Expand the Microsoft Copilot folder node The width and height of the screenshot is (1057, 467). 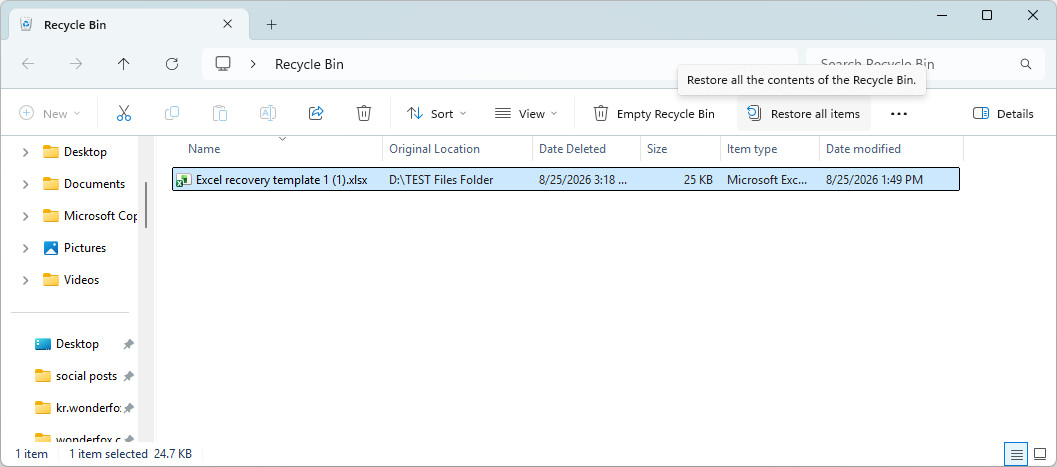pyautogui.click(x=26, y=216)
